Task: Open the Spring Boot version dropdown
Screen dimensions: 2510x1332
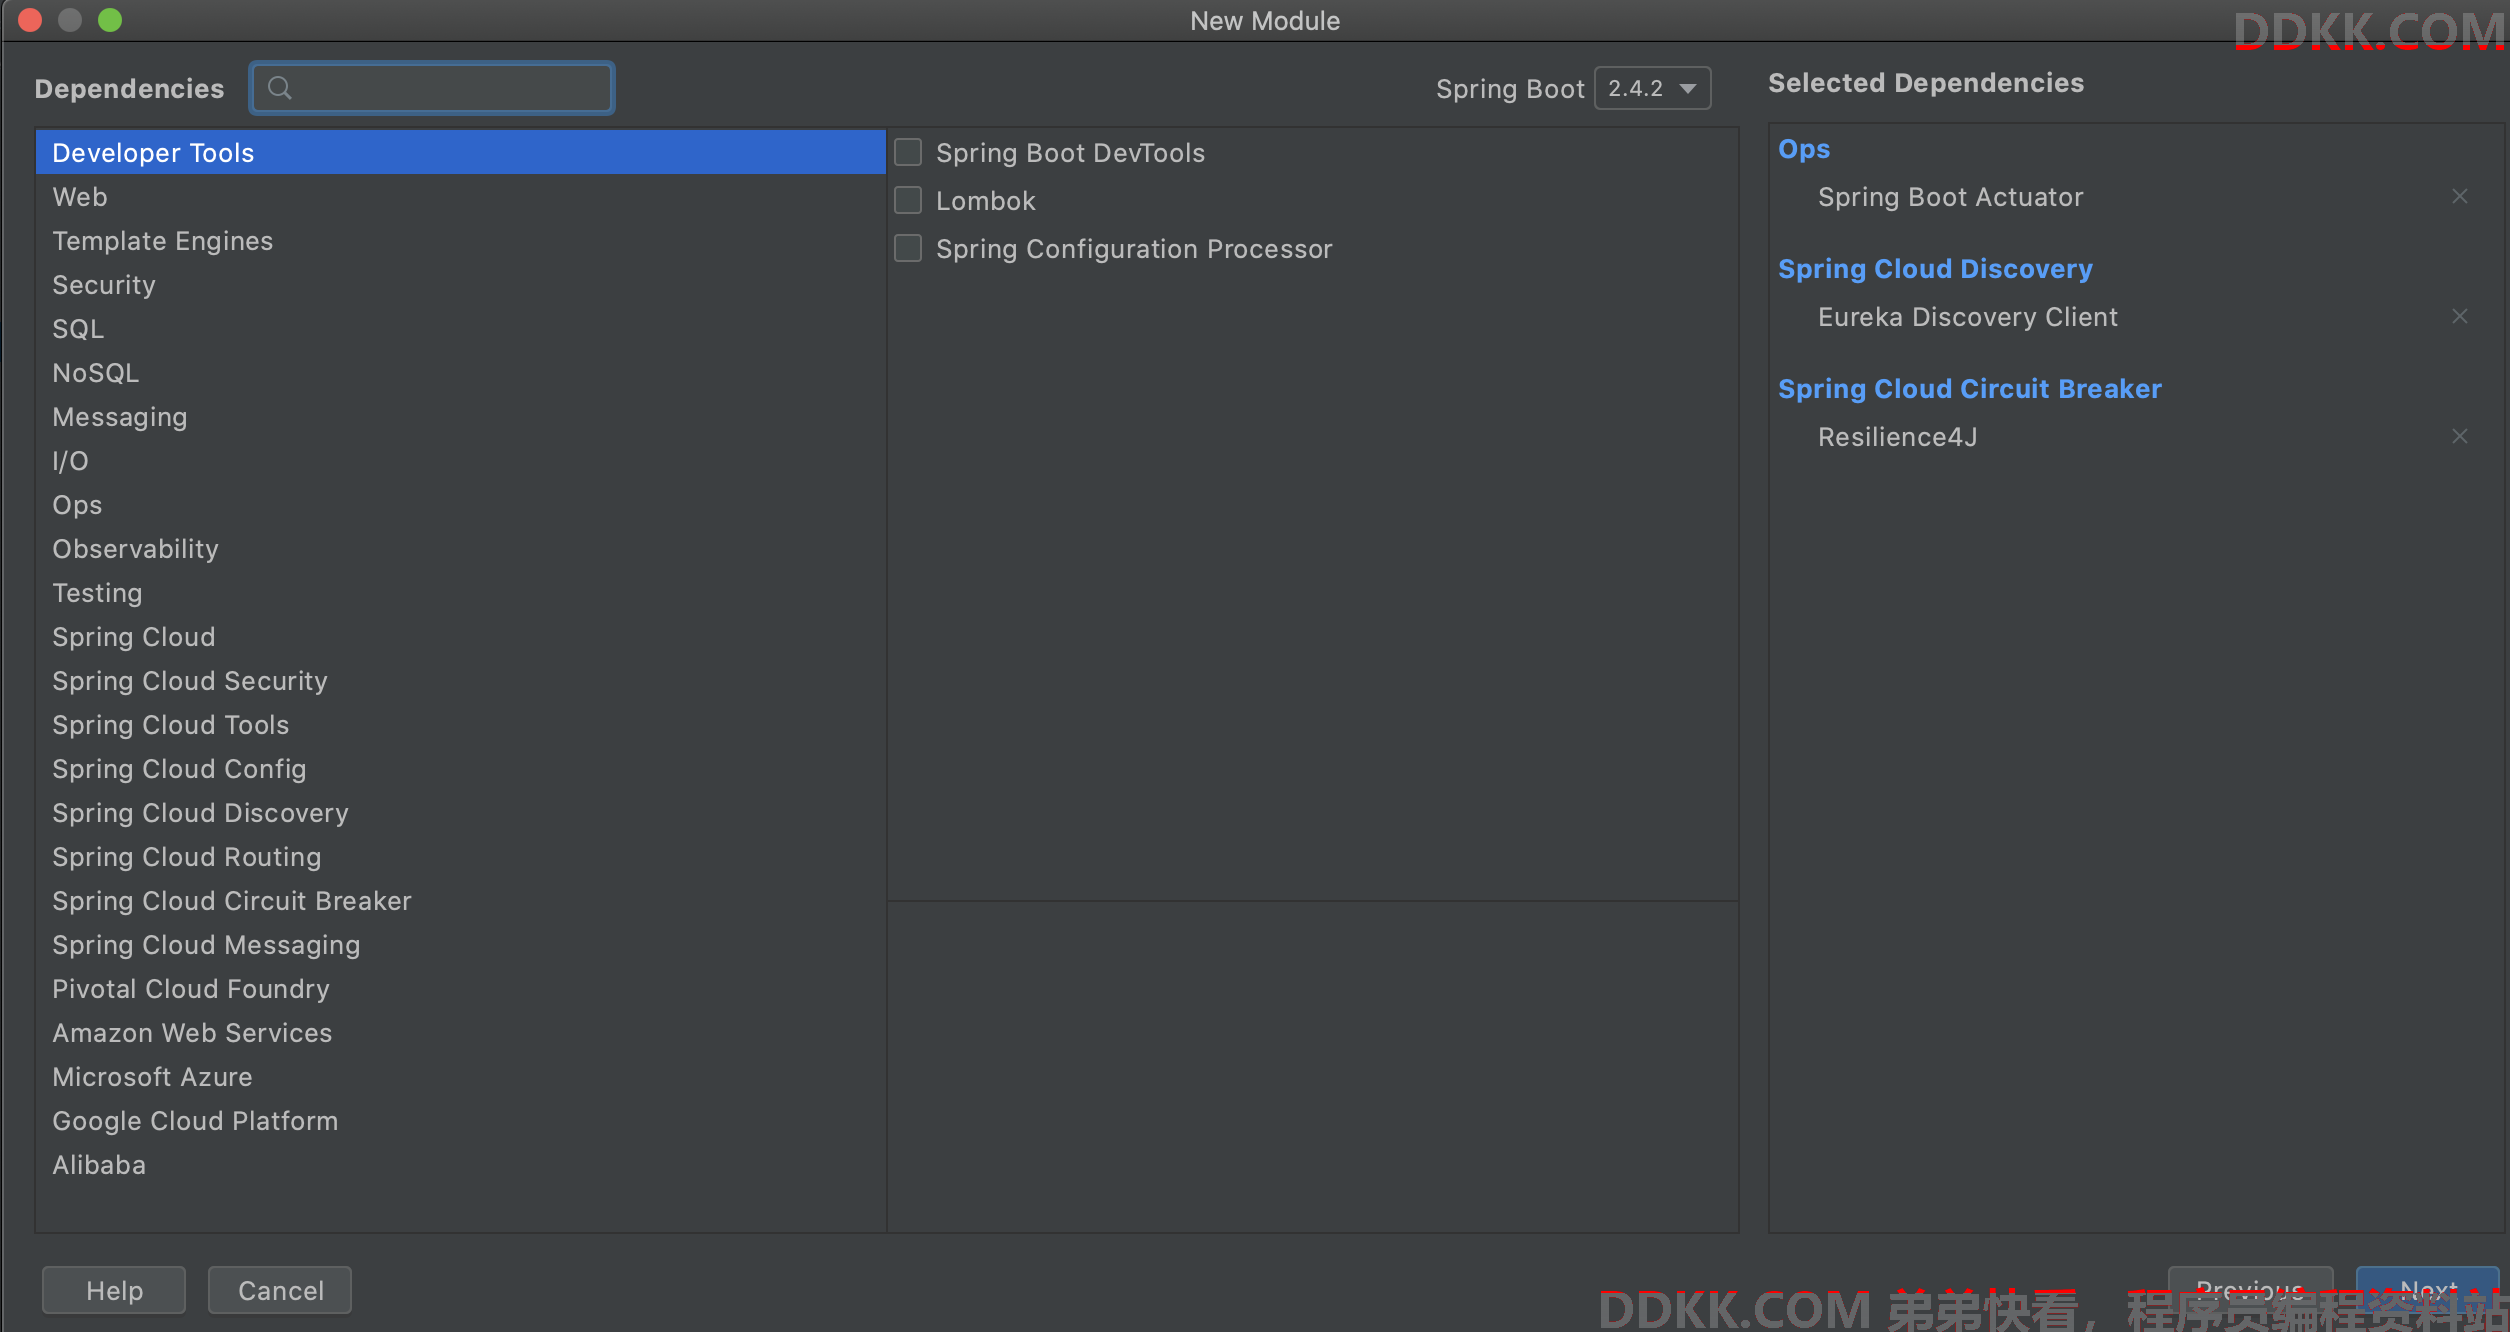Action: 1652,88
